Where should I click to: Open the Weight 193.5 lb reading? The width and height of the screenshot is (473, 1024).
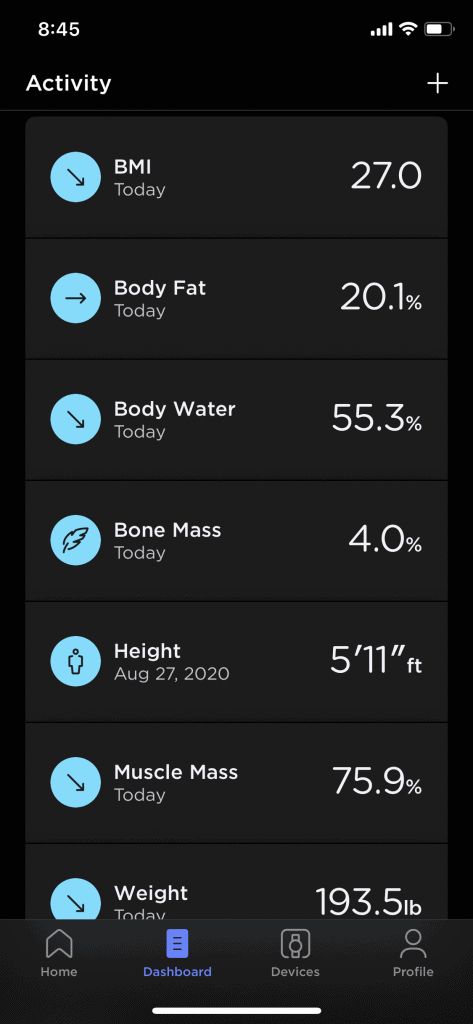[x=369, y=901]
